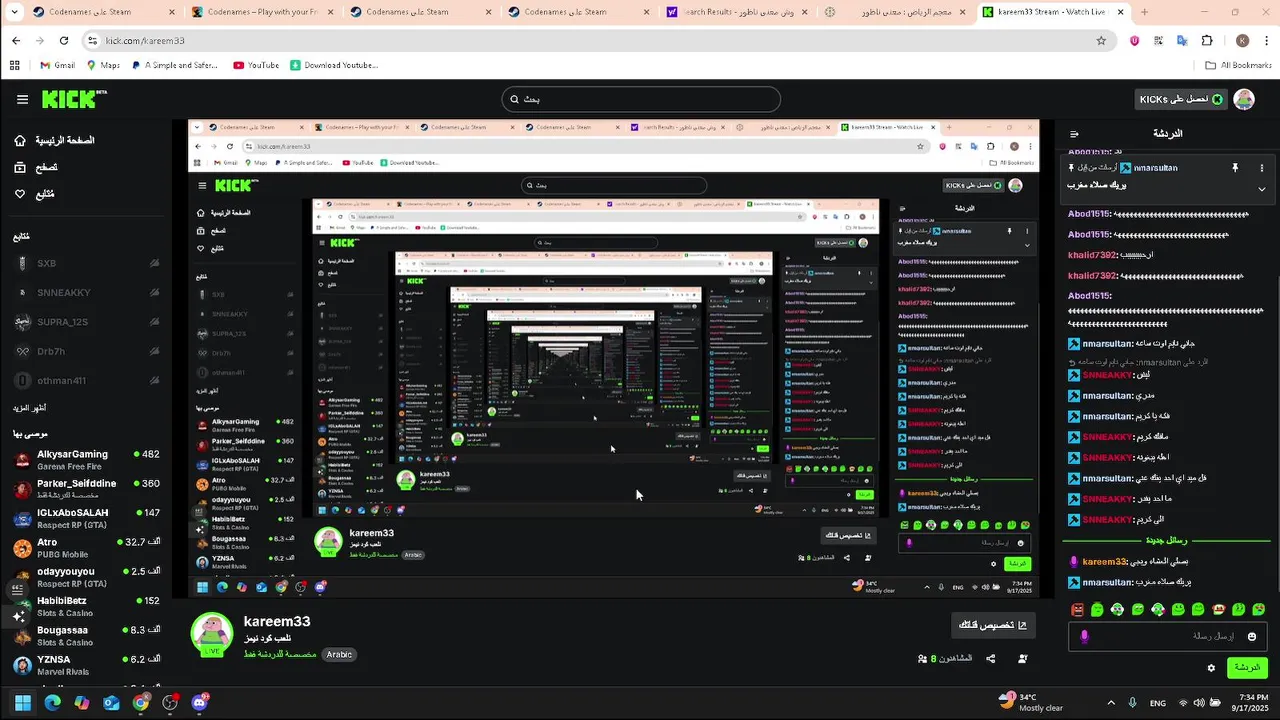
Task: Select the SNNEAKKY followed channel in sidebar
Action: pos(85,293)
